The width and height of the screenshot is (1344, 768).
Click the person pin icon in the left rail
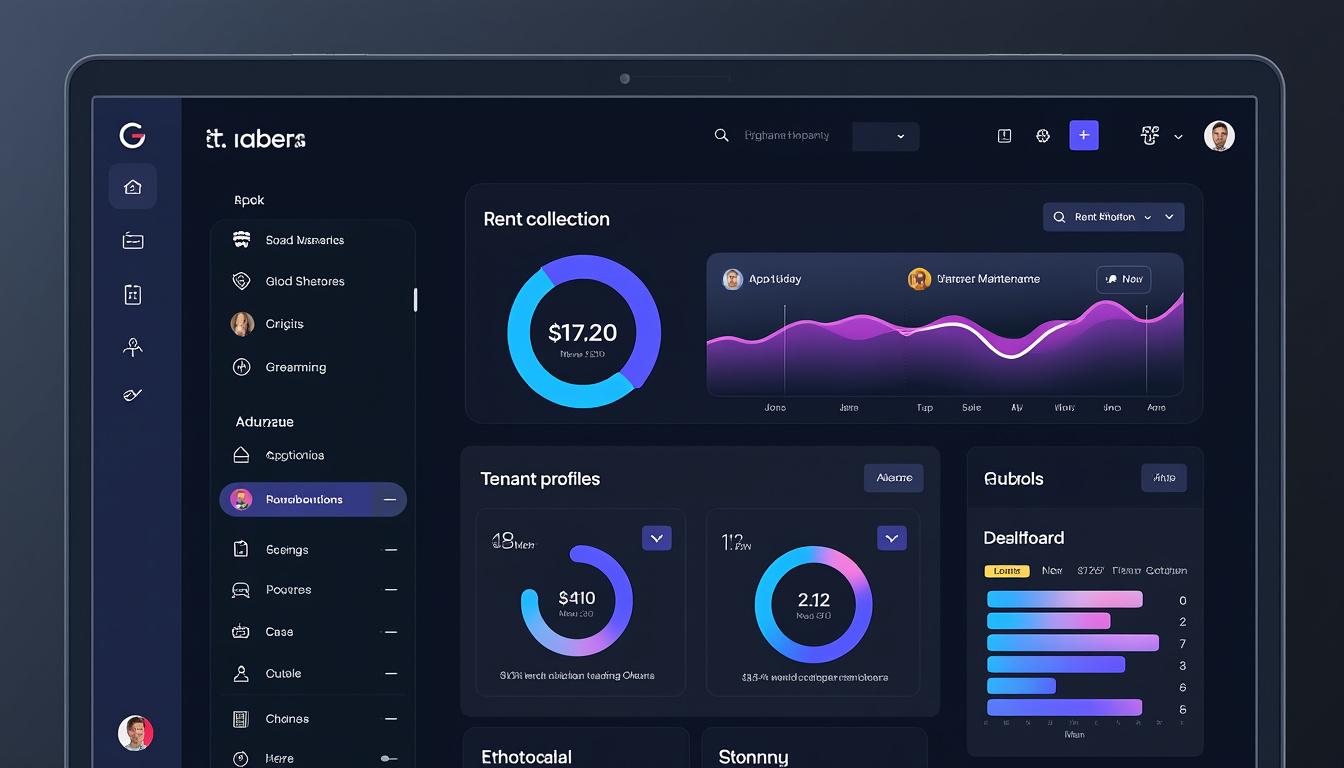click(133, 347)
